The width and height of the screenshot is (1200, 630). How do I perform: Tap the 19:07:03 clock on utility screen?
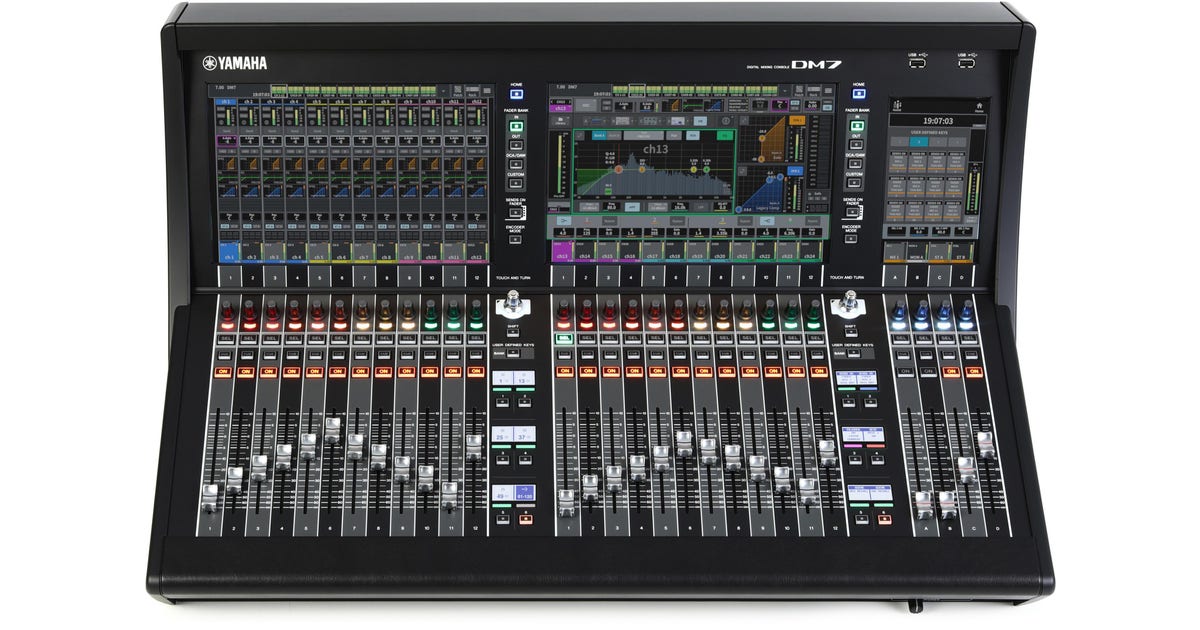click(938, 121)
